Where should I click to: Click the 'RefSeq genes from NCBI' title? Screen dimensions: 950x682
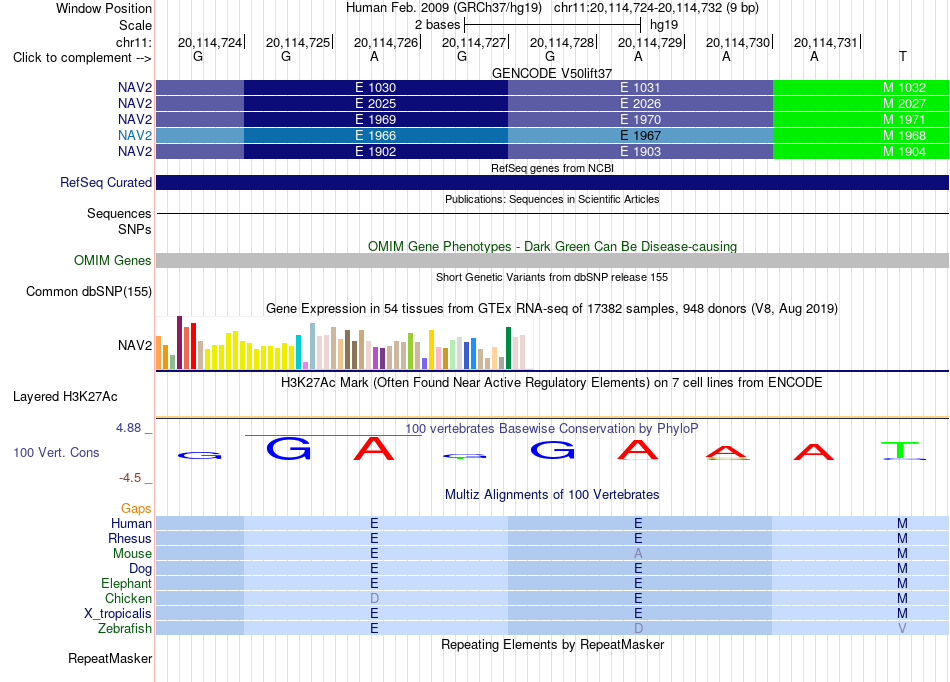(552, 168)
